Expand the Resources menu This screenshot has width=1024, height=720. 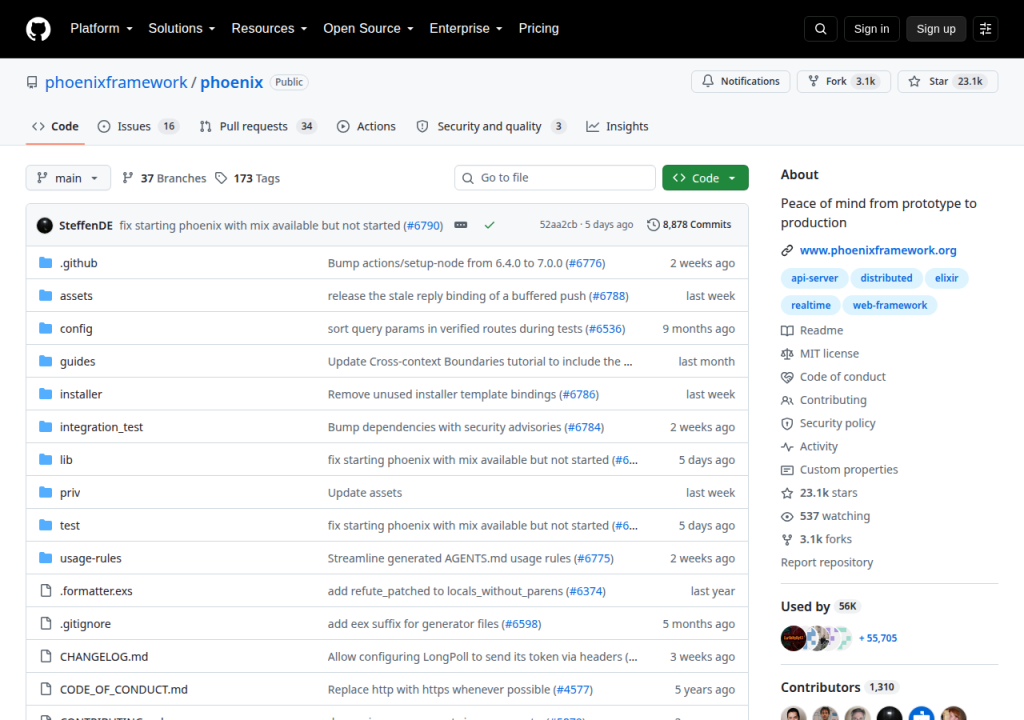(268, 29)
